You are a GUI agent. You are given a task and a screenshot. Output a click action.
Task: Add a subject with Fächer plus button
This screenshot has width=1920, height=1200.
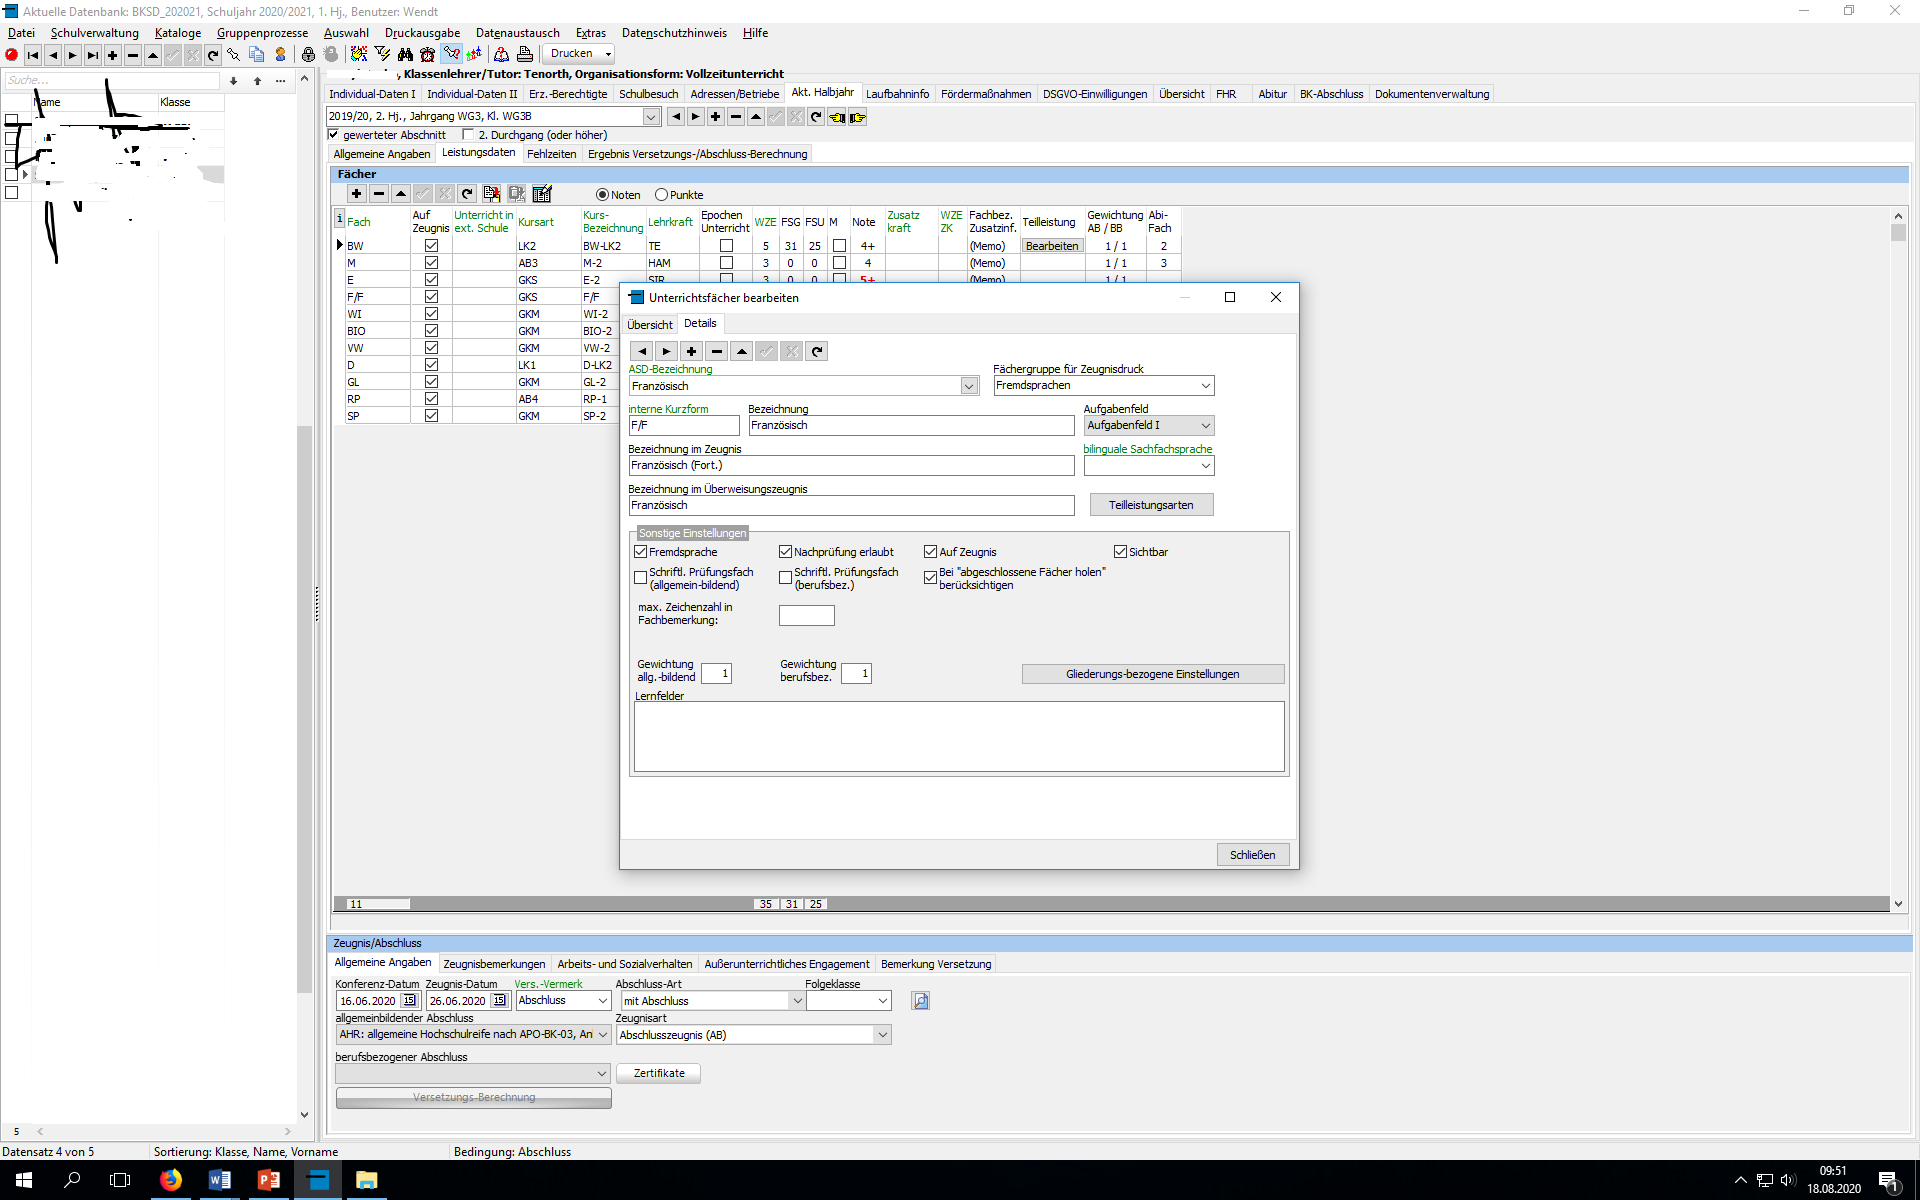(x=357, y=194)
